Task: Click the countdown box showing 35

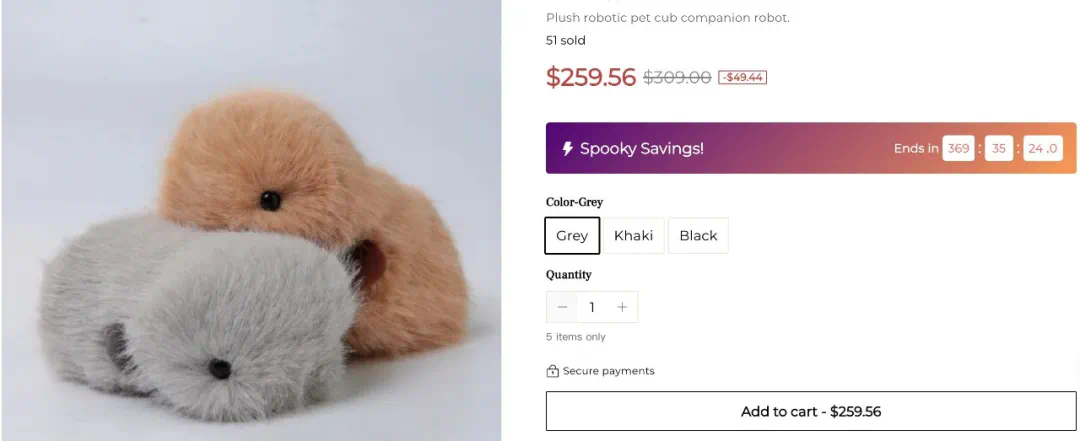Action: (999, 148)
